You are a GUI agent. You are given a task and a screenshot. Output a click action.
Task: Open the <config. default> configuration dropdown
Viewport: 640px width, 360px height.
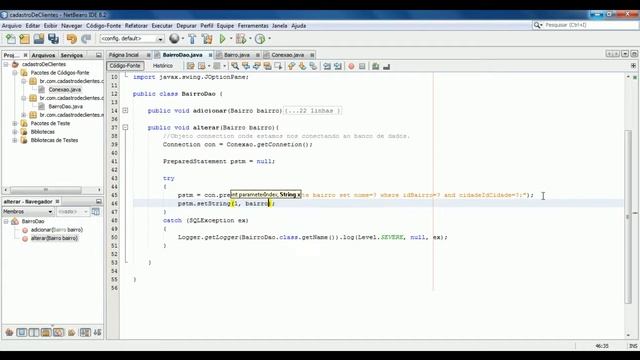click(x=131, y=39)
